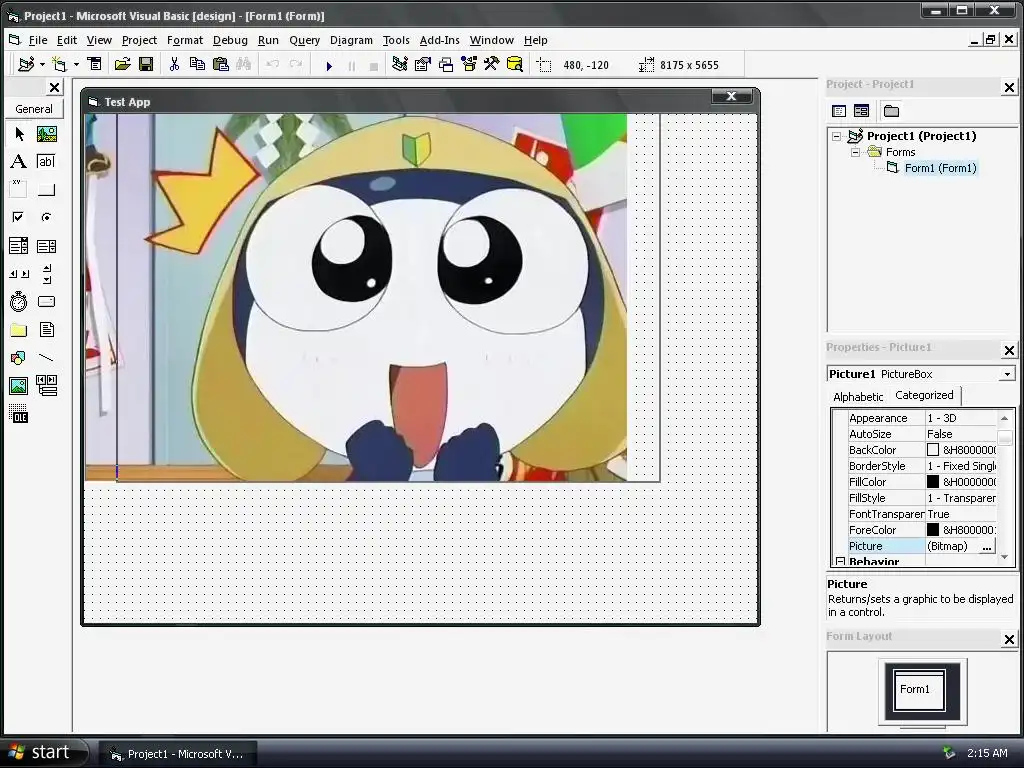Click the Picture property ellipsis button
The width and height of the screenshot is (1024, 768).
click(x=987, y=547)
